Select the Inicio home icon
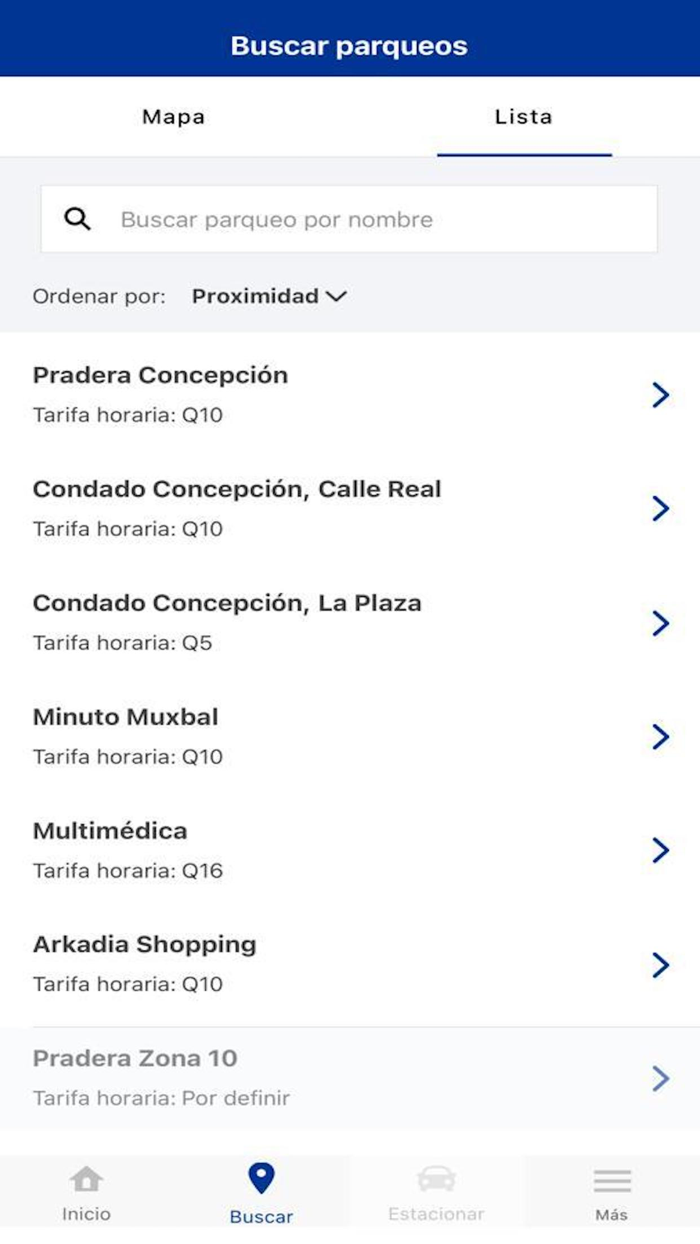Viewport: 700px width, 1244px height. (86, 1184)
